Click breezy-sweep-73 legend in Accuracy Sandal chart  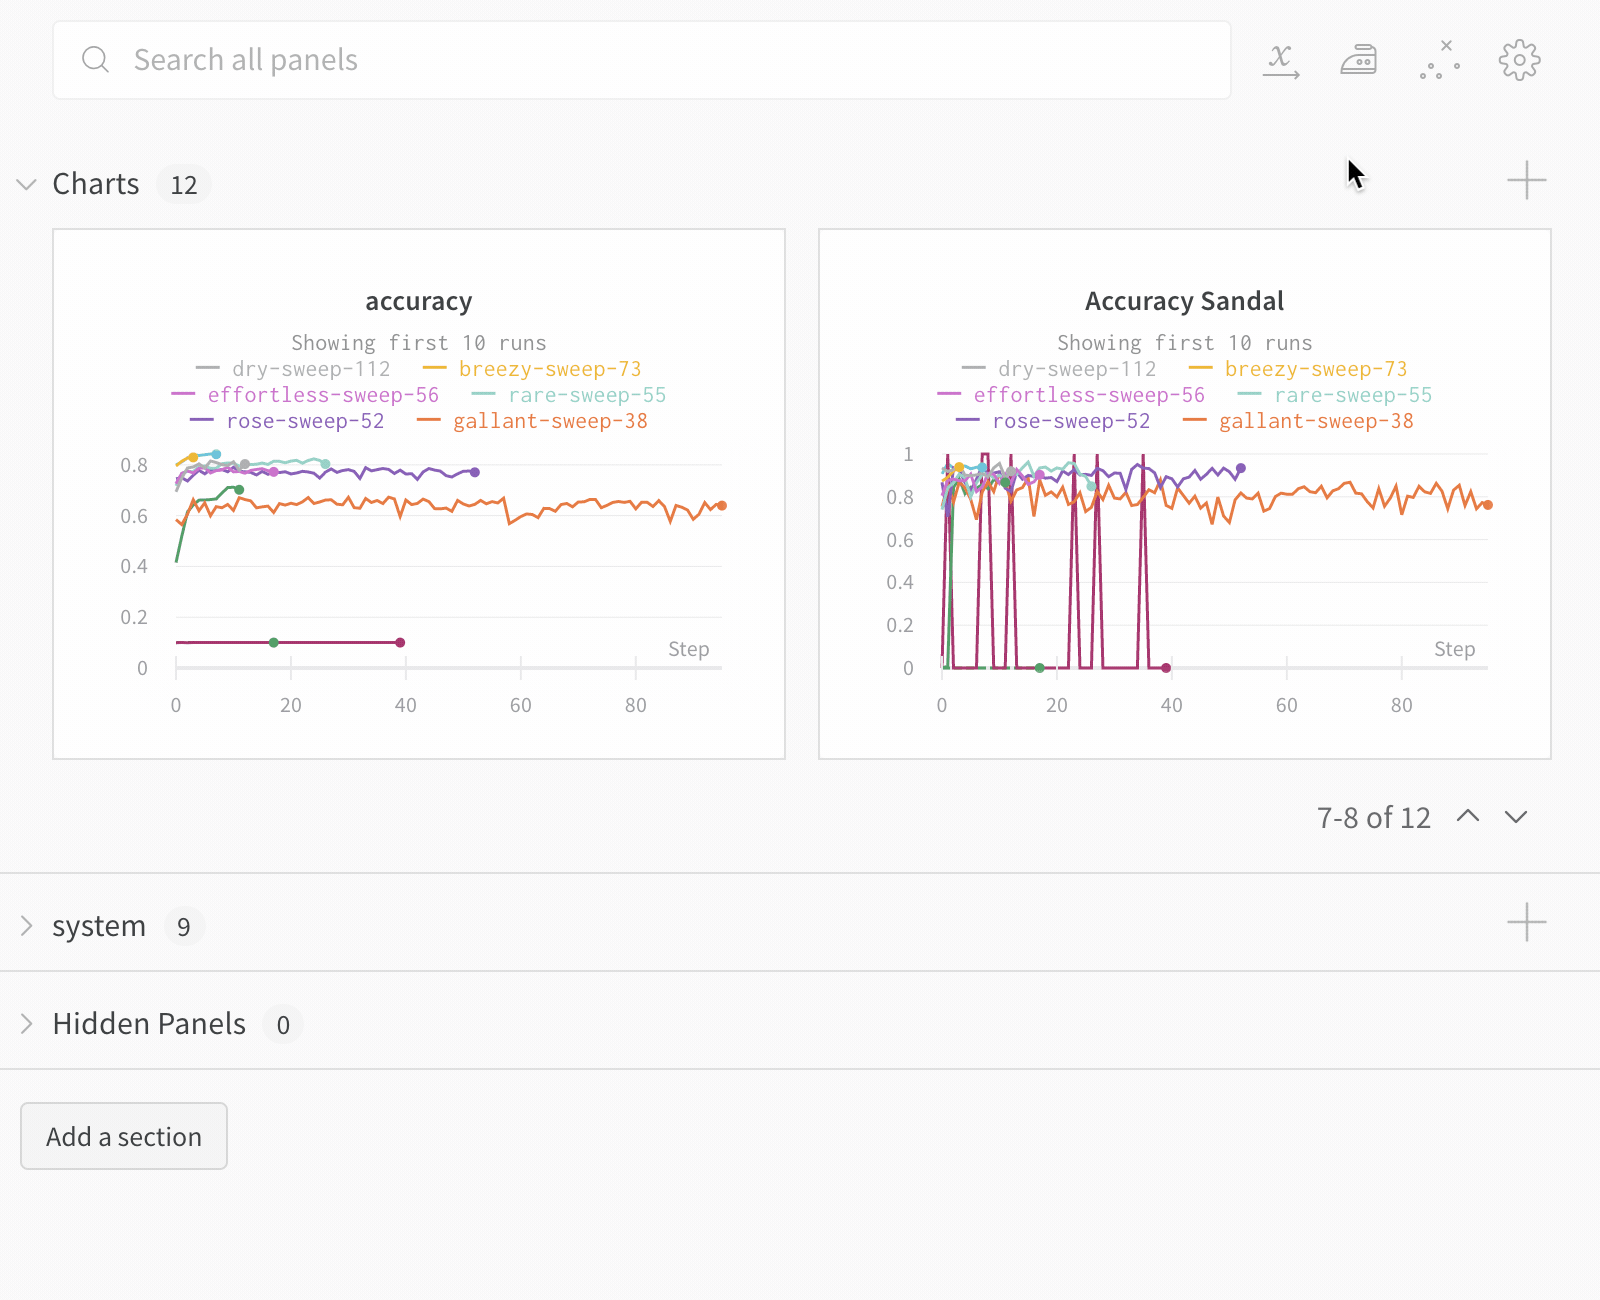click(x=1315, y=369)
